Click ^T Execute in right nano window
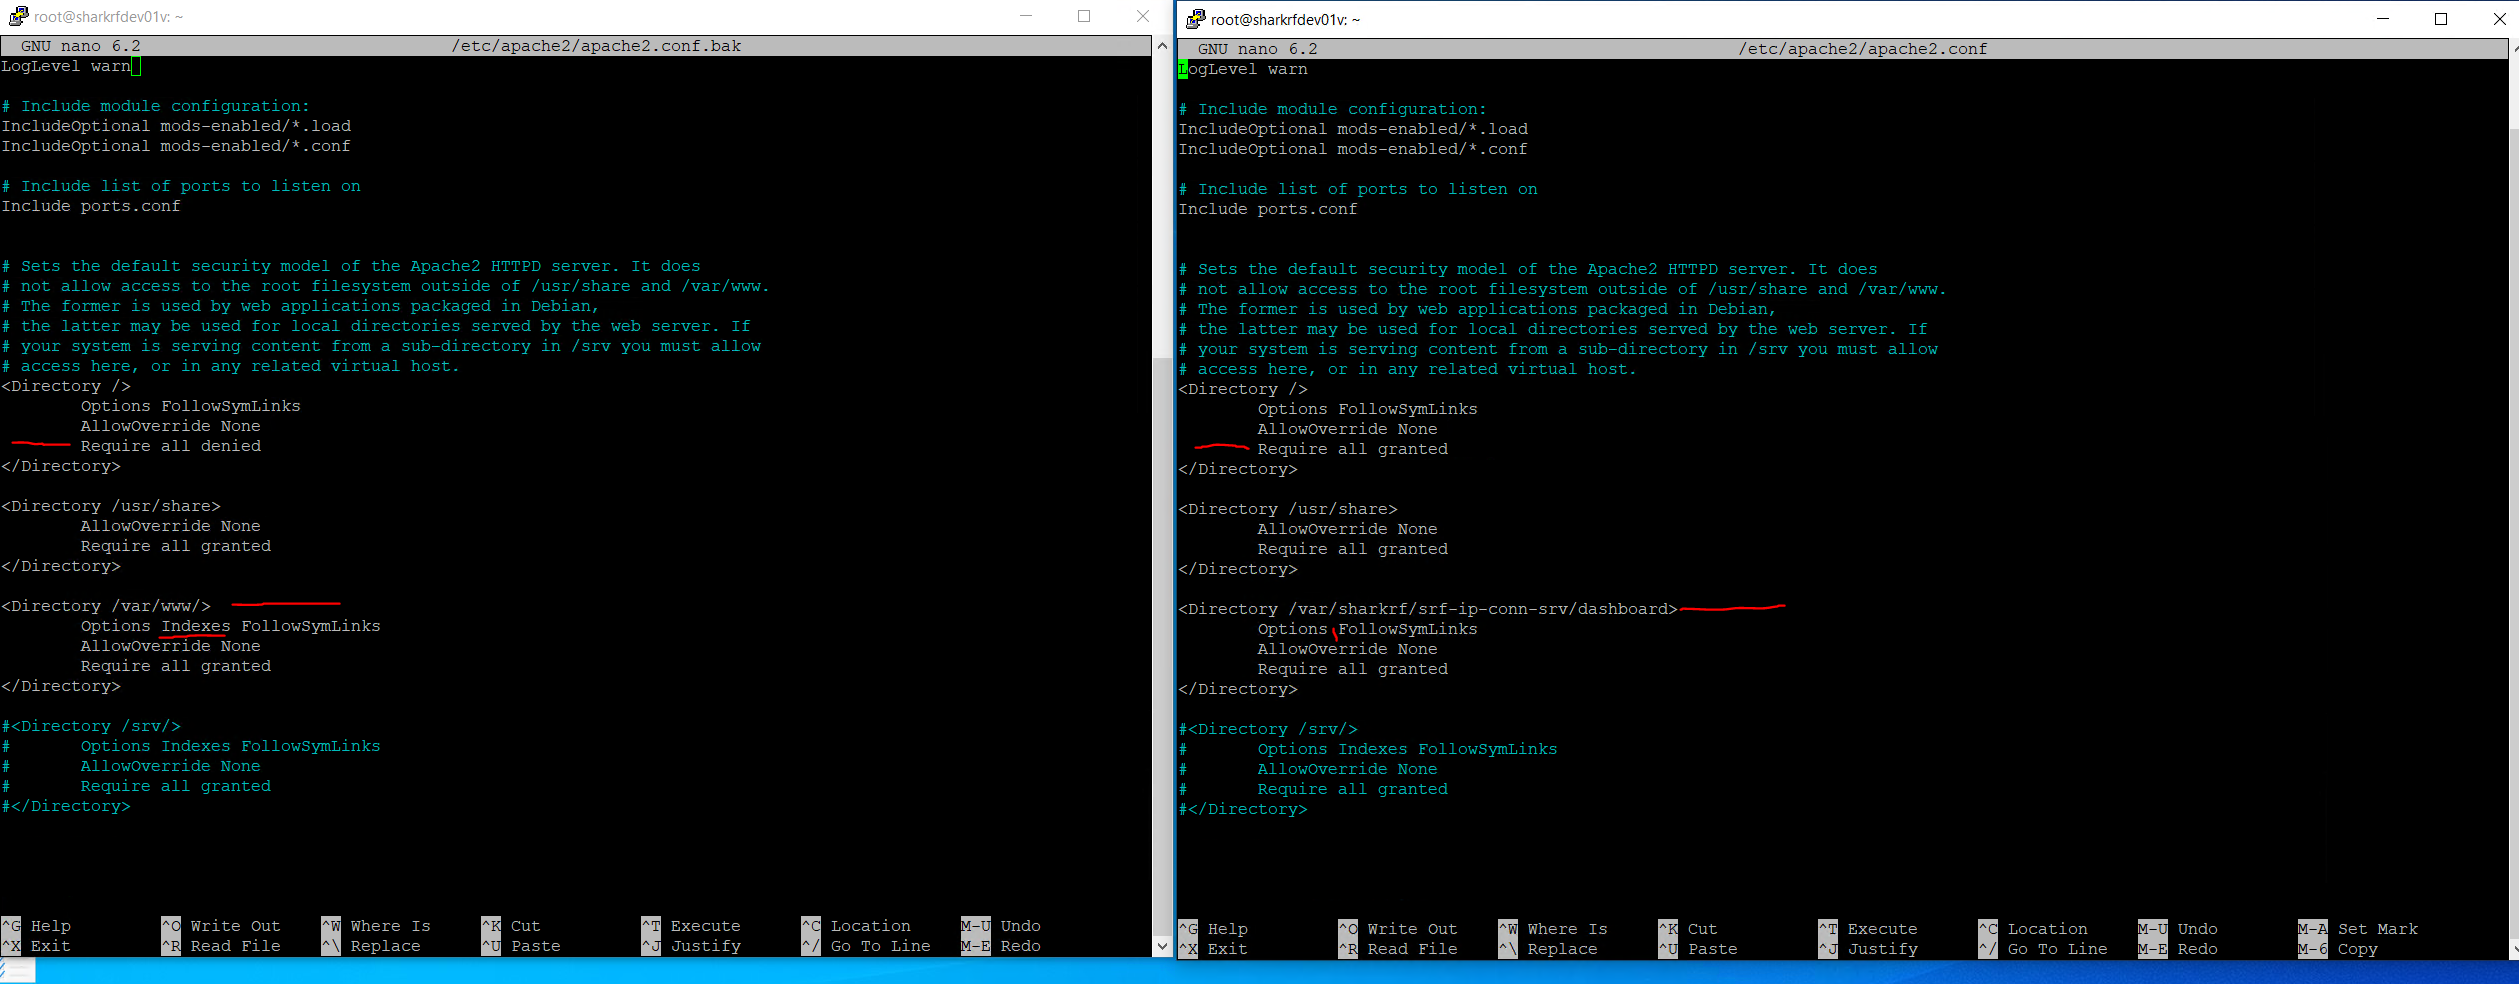The image size is (2519, 984). [1868, 929]
